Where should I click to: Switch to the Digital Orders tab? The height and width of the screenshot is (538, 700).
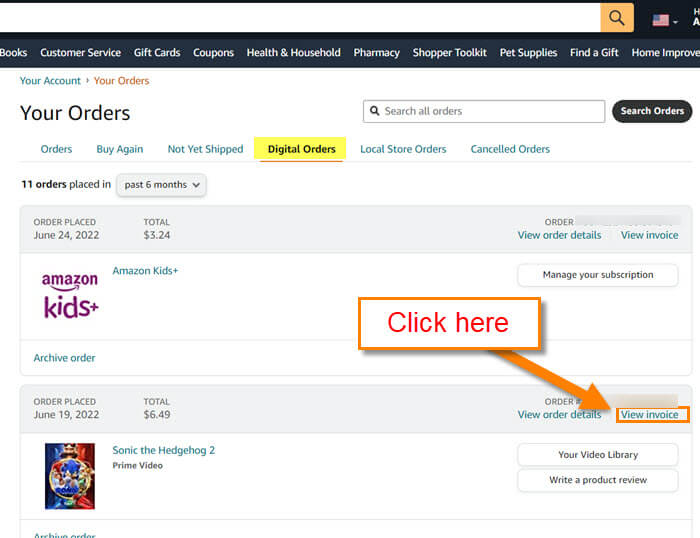(x=301, y=149)
